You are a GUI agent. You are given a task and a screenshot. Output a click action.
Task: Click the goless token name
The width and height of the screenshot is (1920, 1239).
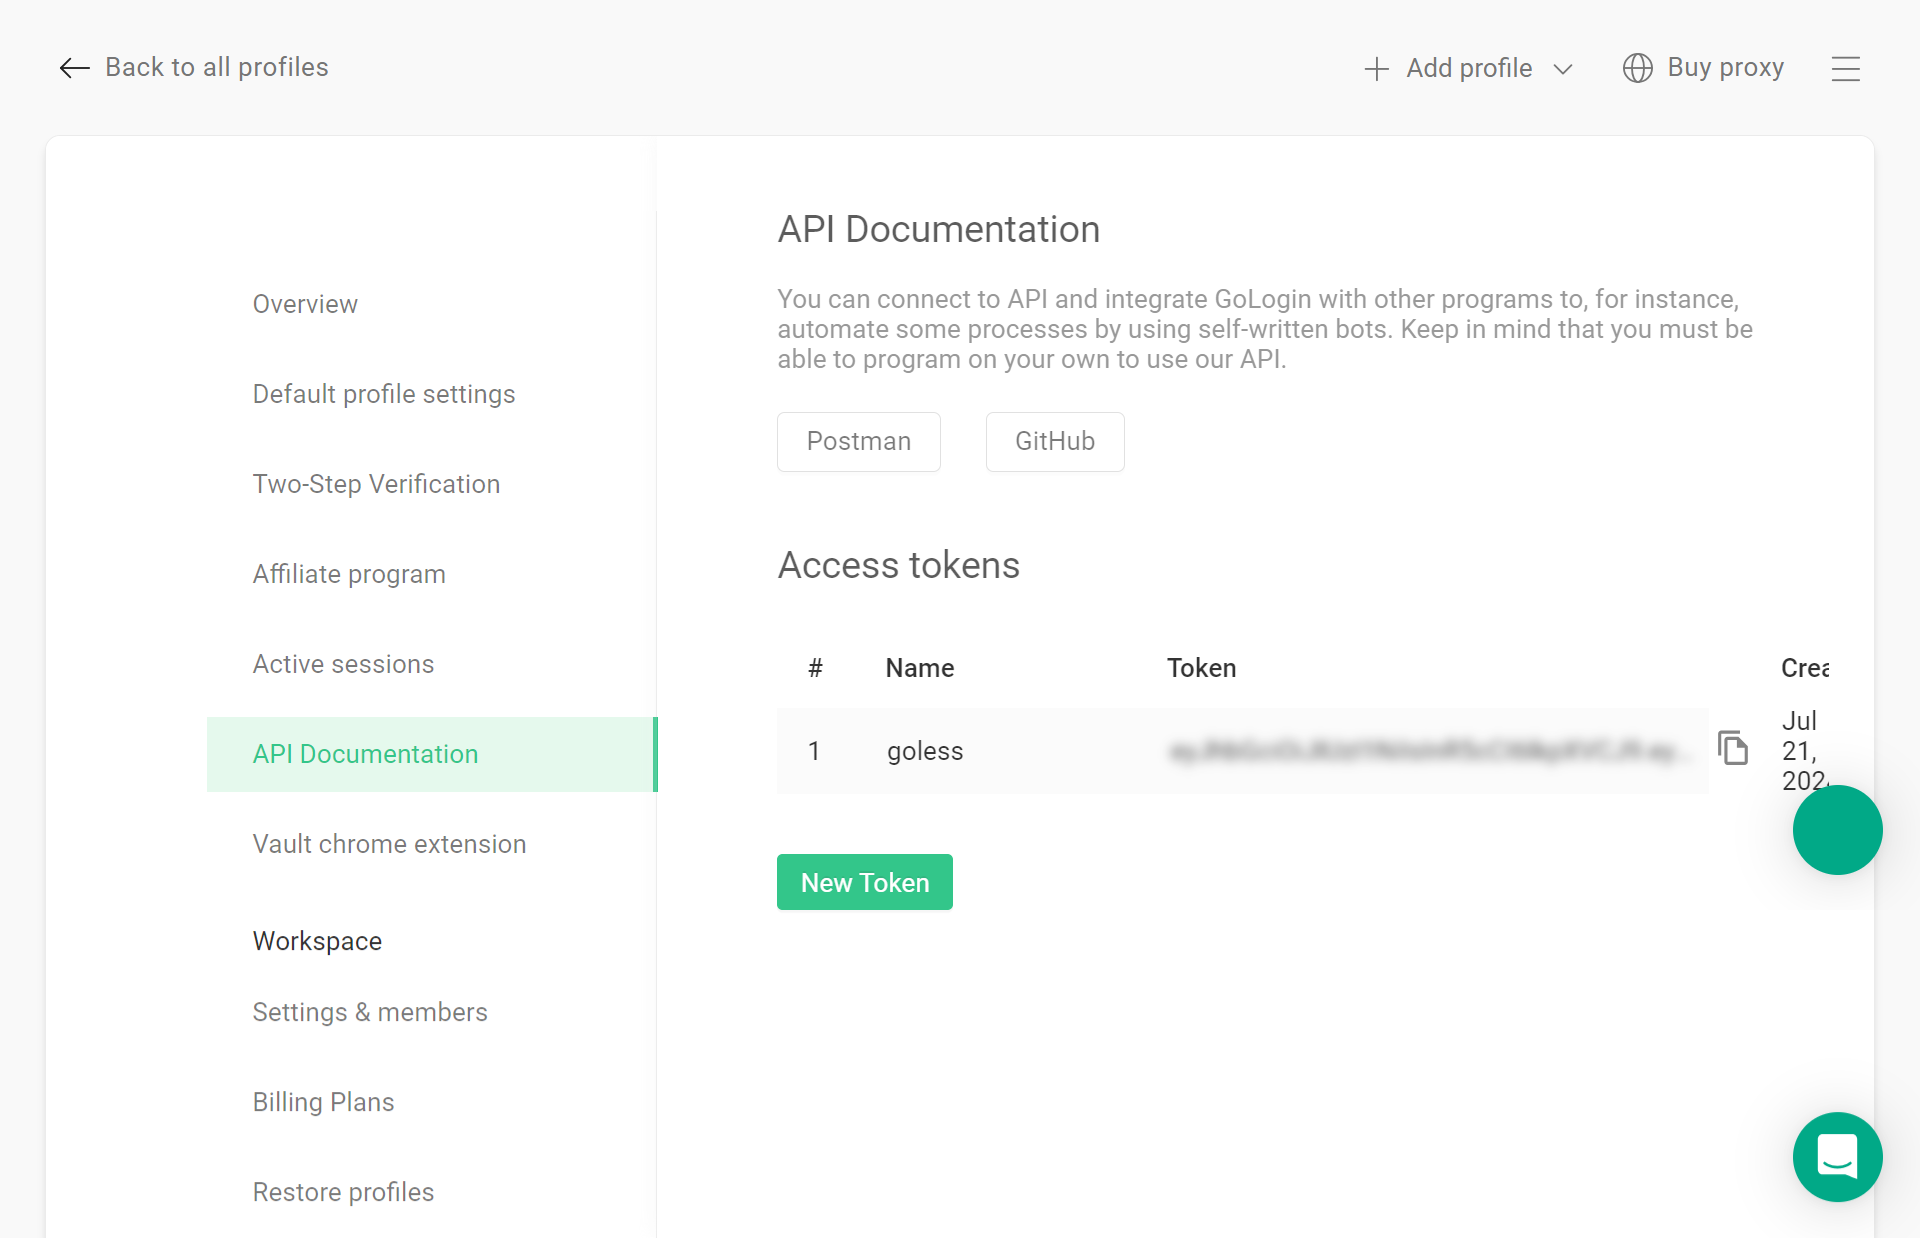pyautogui.click(x=925, y=751)
